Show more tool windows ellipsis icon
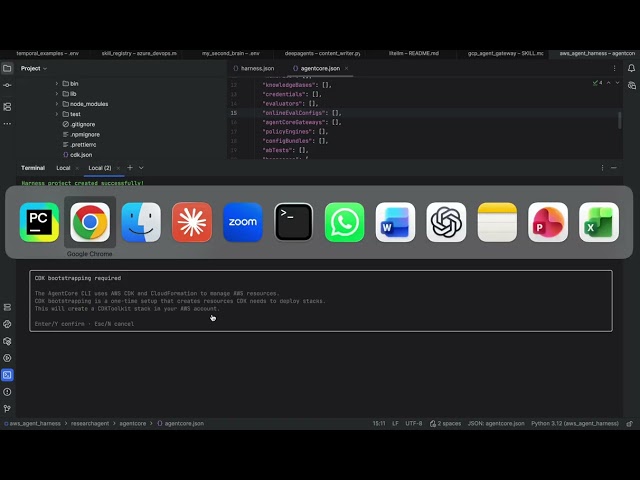The width and height of the screenshot is (640, 480). point(7,124)
